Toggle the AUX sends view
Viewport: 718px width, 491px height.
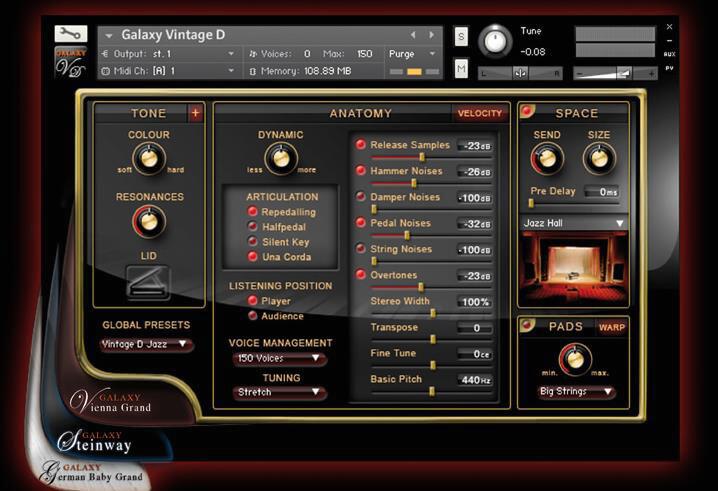[x=669, y=54]
